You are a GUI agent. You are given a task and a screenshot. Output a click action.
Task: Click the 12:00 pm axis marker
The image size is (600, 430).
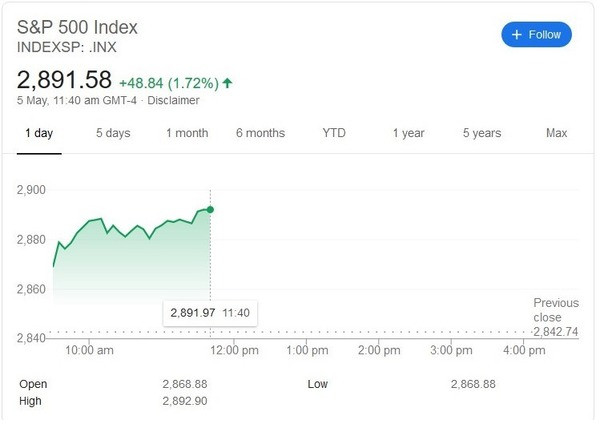234,350
